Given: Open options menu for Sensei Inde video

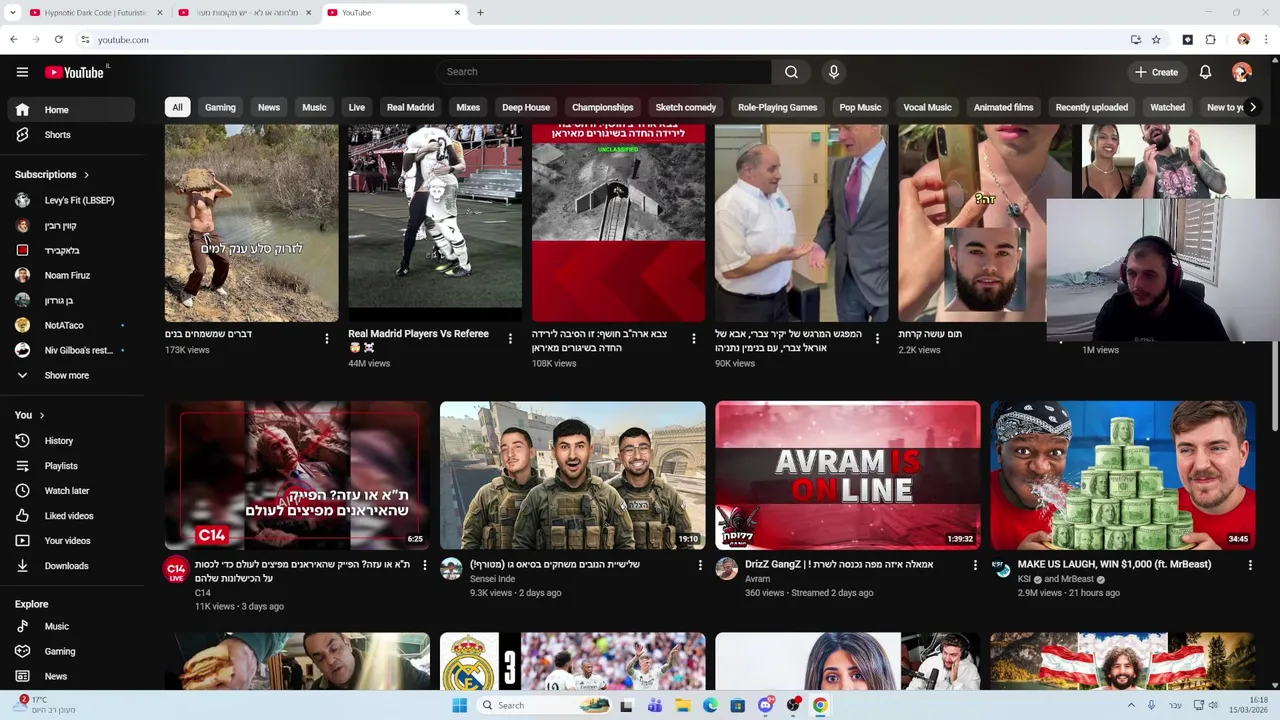Looking at the screenshot, I should click(x=700, y=565).
